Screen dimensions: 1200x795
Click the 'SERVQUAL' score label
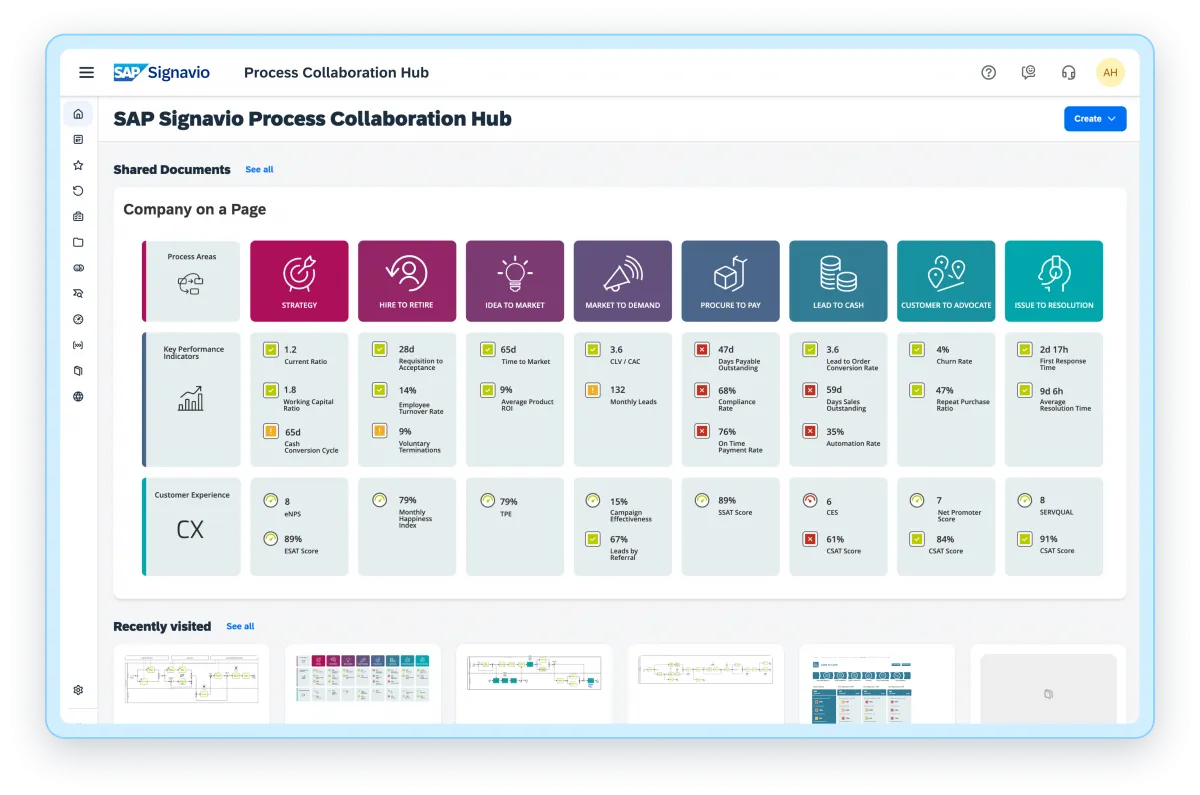[1058, 512]
